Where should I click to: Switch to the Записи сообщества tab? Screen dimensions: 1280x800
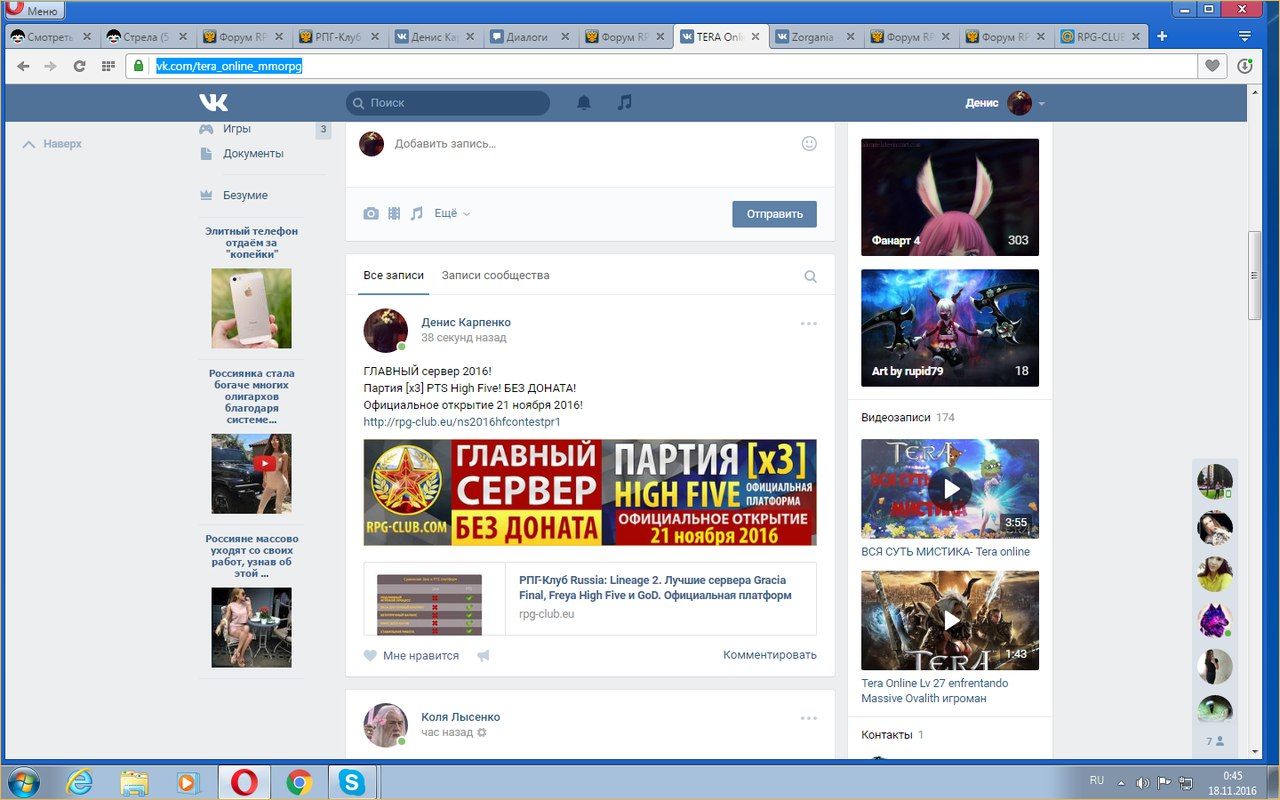point(496,275)
